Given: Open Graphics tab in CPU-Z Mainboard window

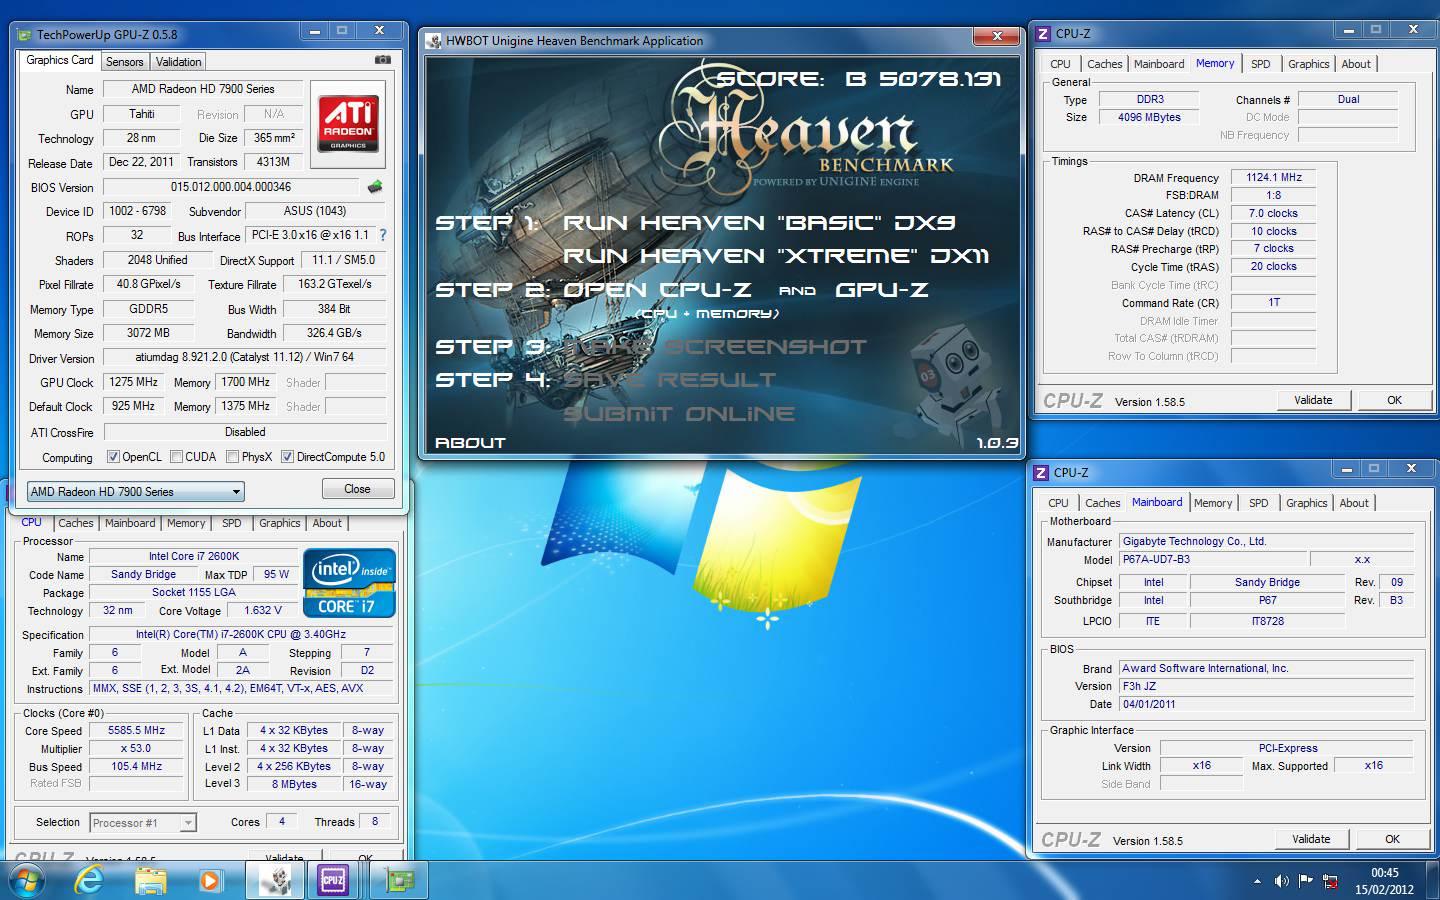Looking at the screenshot, I should [1307, 503].
